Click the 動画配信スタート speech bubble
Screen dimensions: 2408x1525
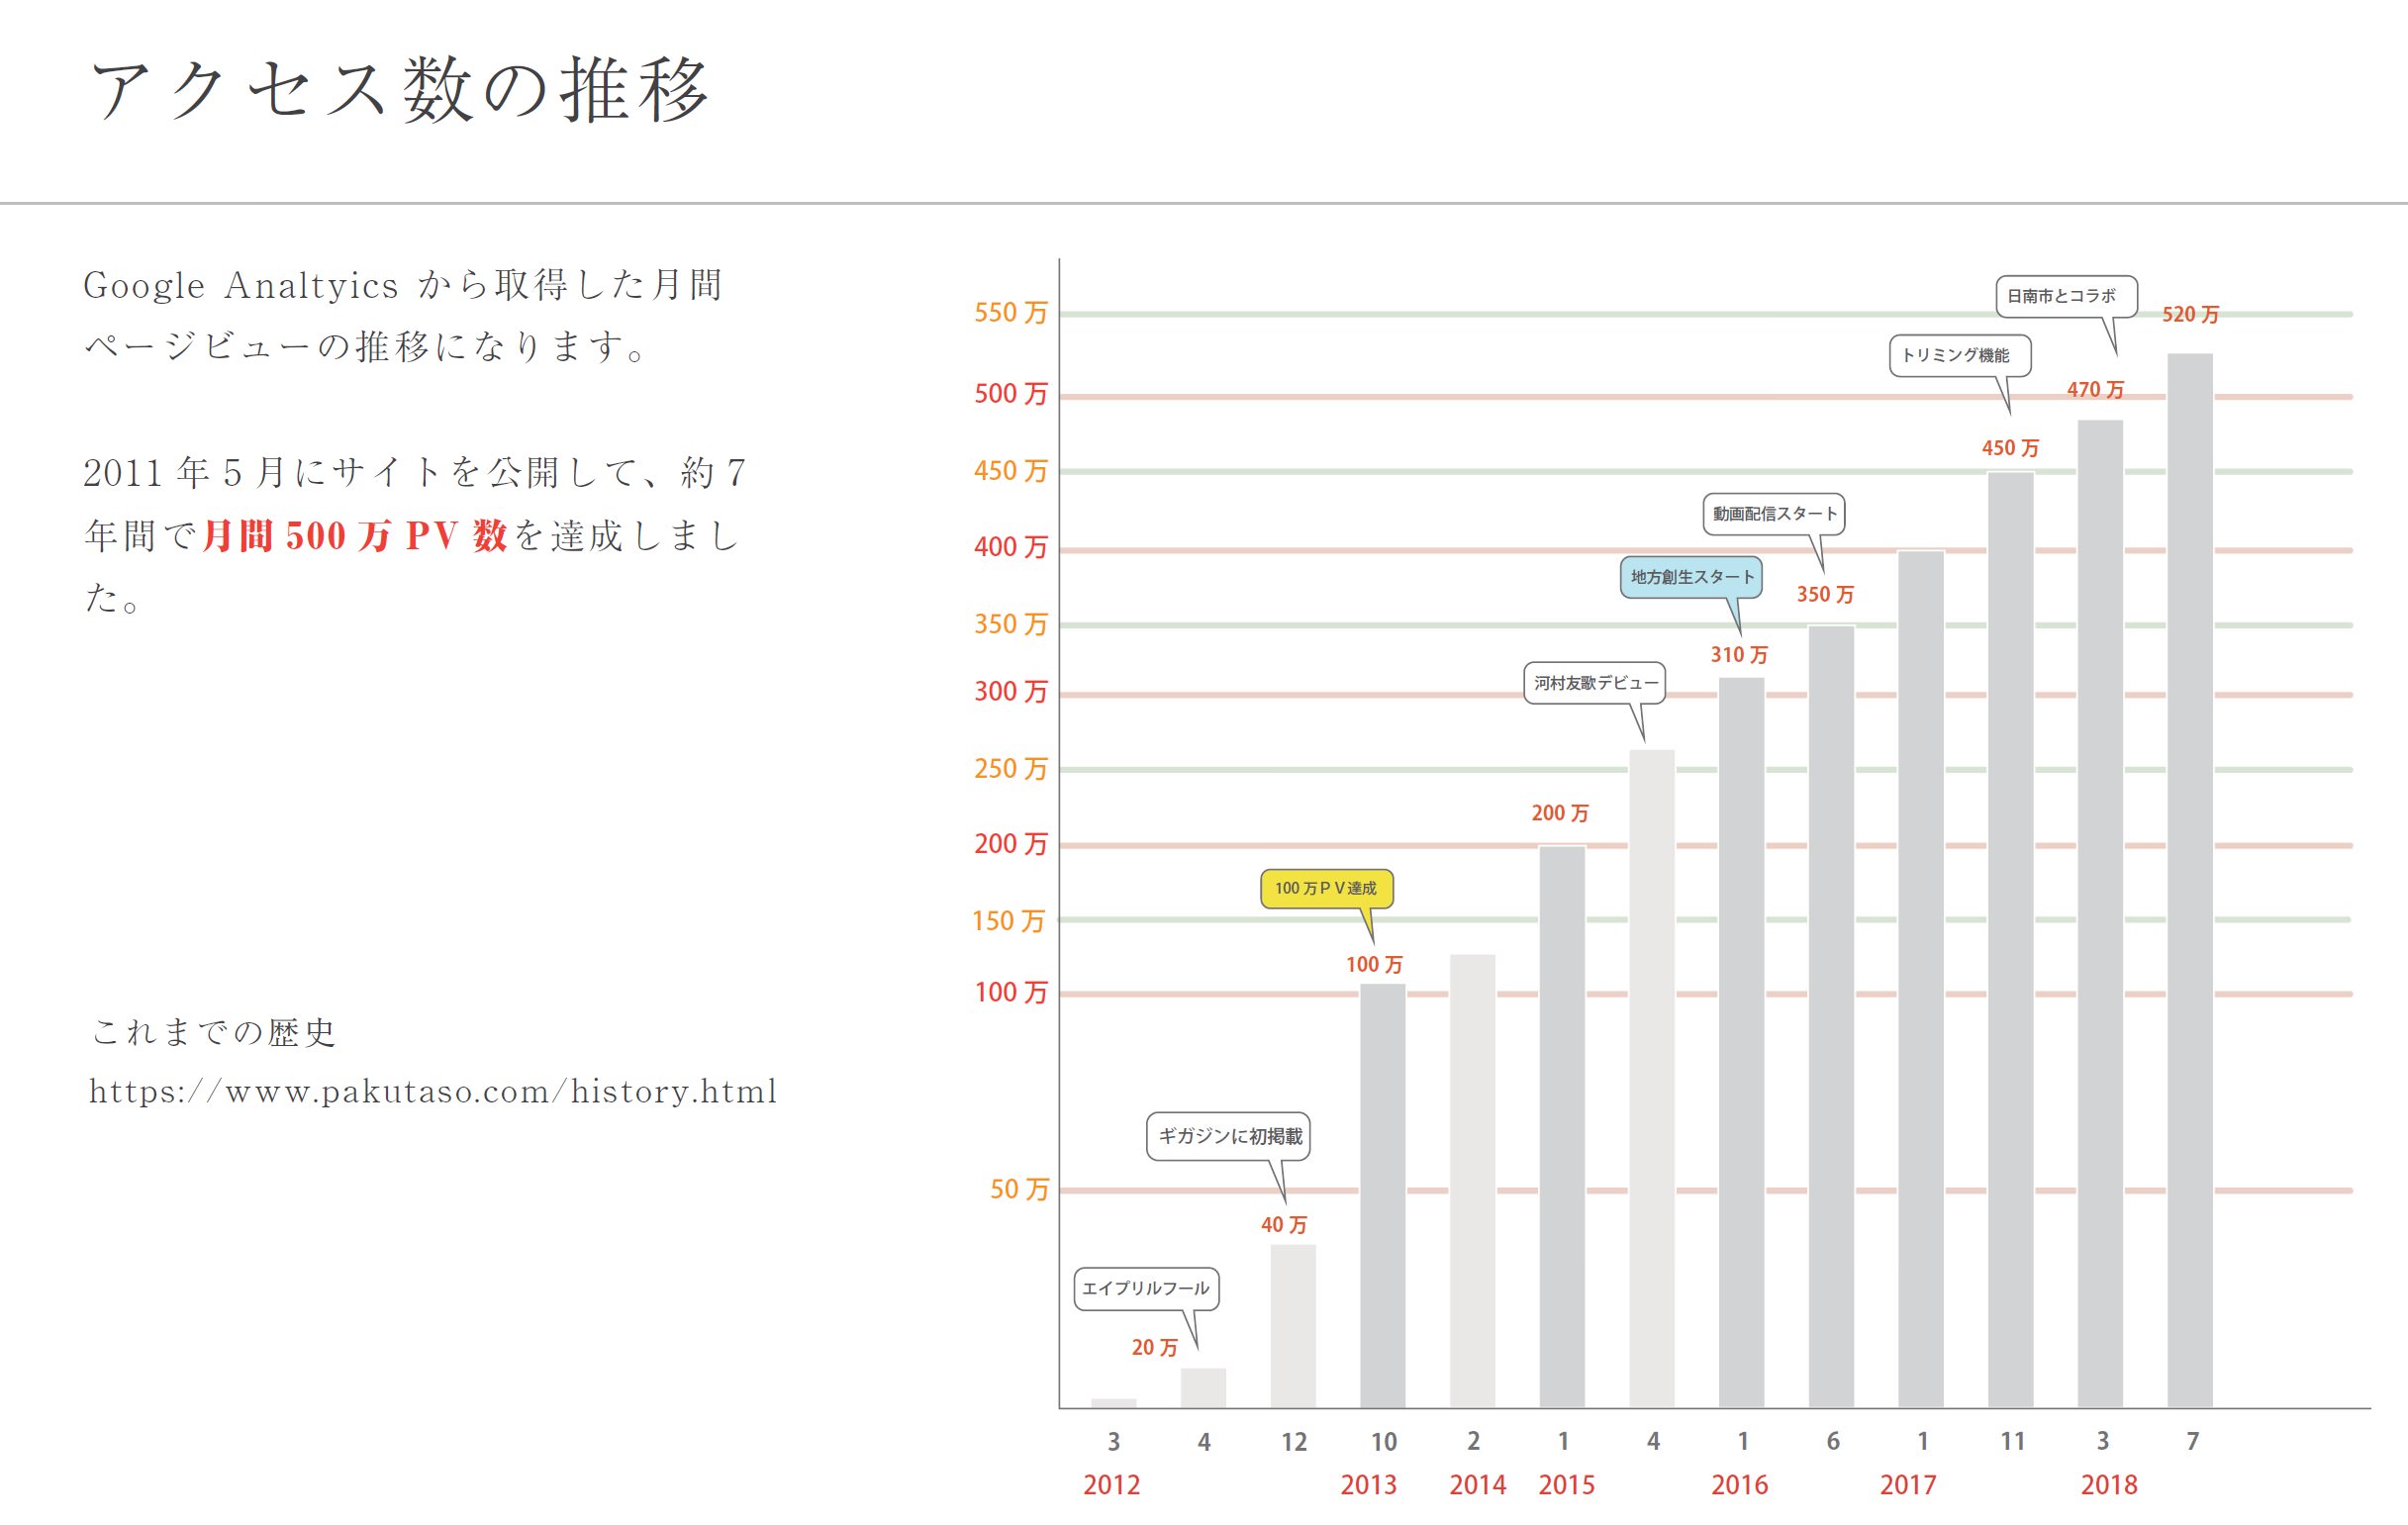pos(1774,514)
